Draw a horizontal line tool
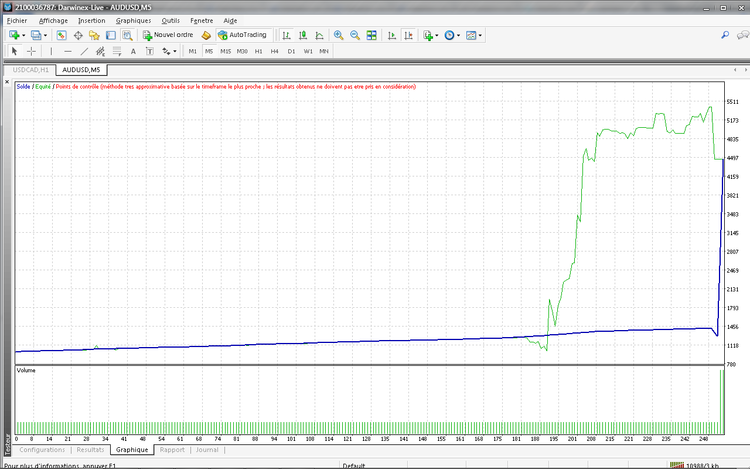The height and width of the screenshot is (469, 750). pyautogui.click(x=67, y=51)
